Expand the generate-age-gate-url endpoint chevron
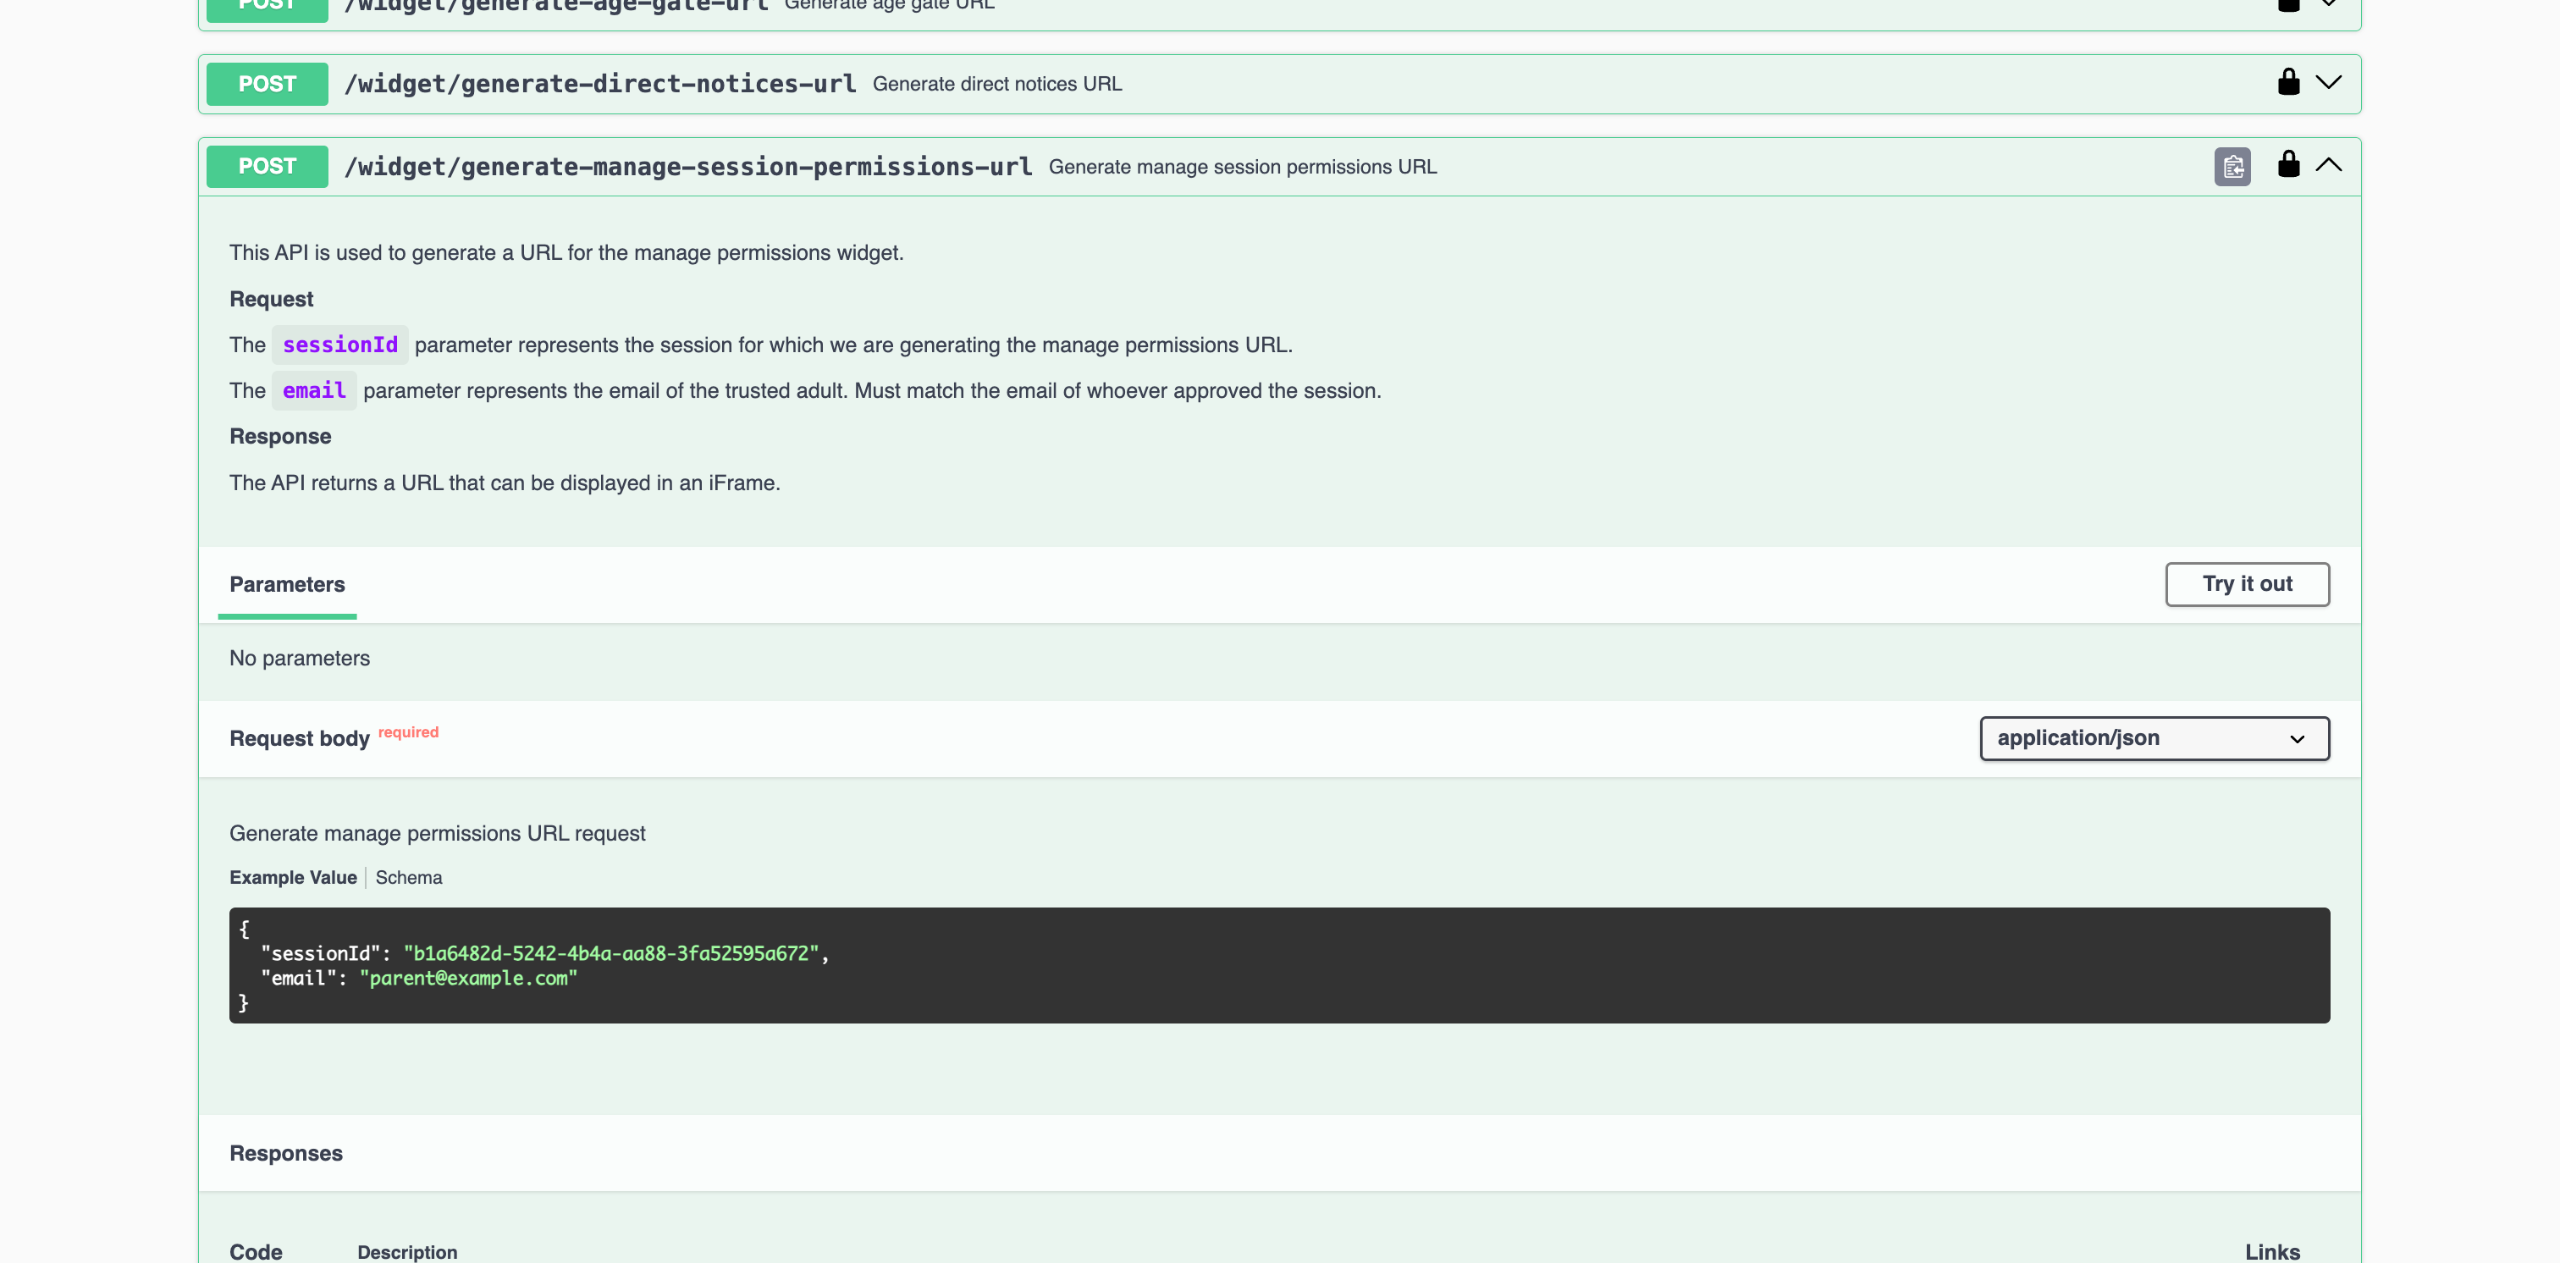The image size is (2560, 1263). (2328, 4)
